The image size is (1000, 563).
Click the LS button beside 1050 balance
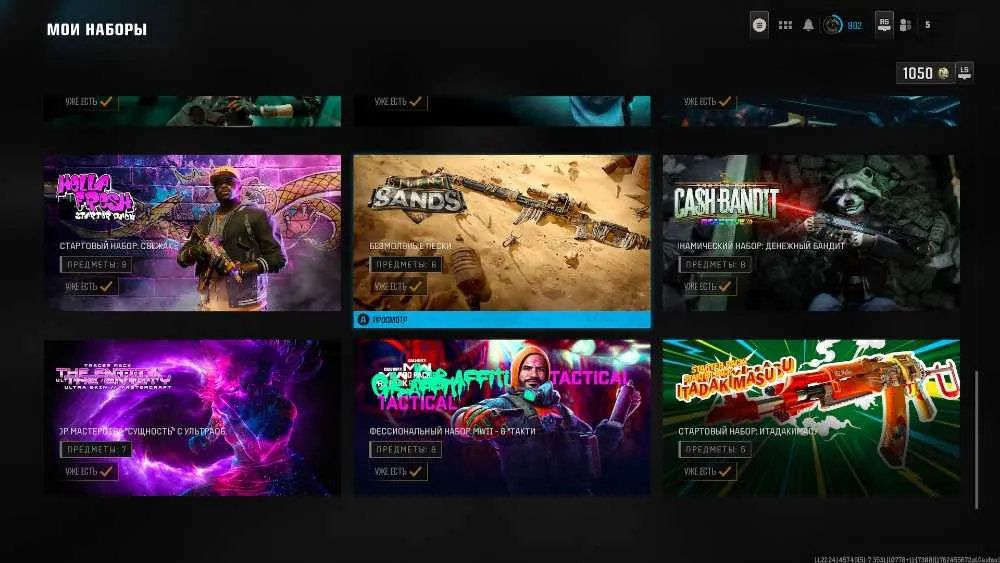(x=964, y=71)
